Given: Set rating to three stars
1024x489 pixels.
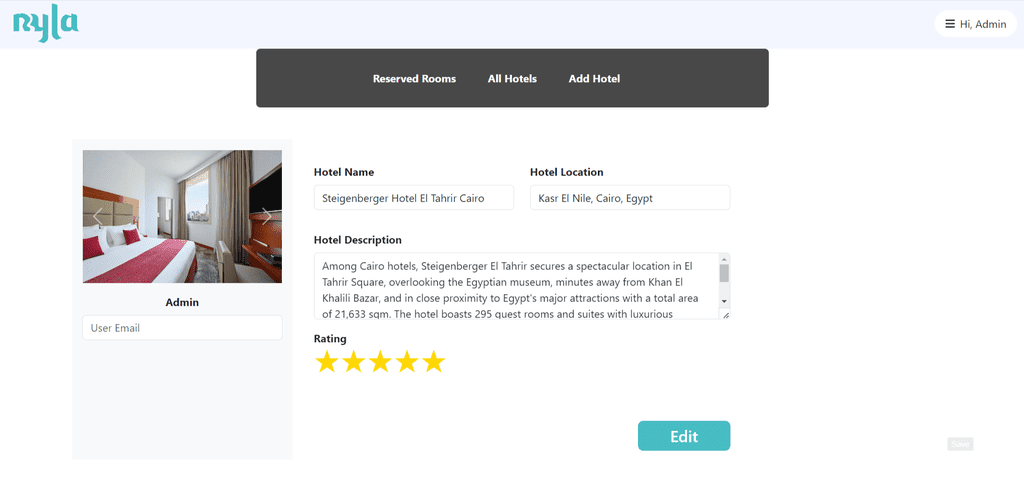Looking at the screenshot, I should click(x=379, y=361).
